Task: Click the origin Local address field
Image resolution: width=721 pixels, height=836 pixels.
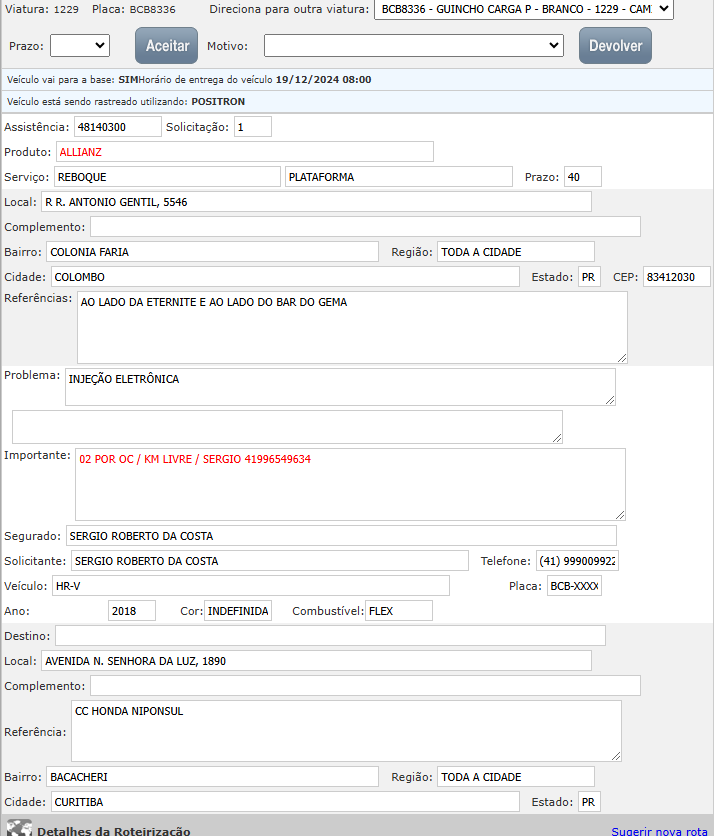Action: (315, 202)
